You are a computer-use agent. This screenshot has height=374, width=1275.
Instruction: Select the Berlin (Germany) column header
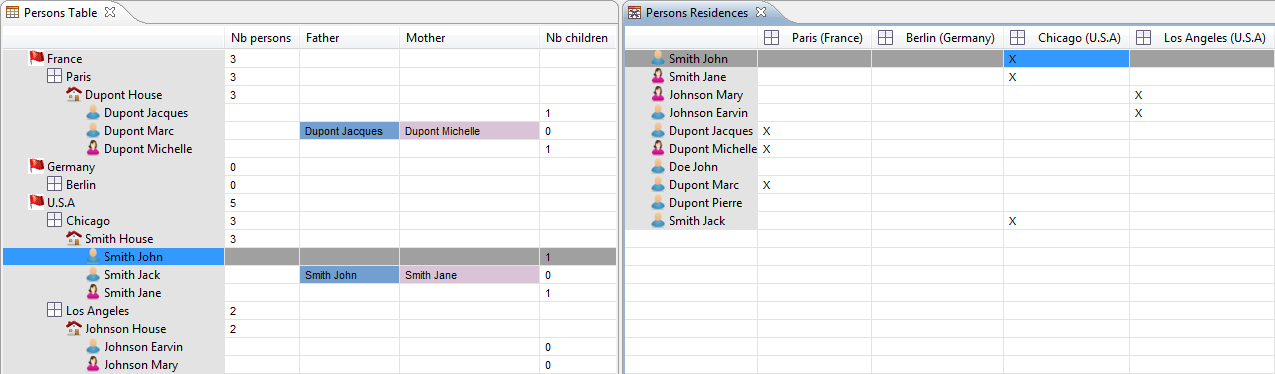937,38
